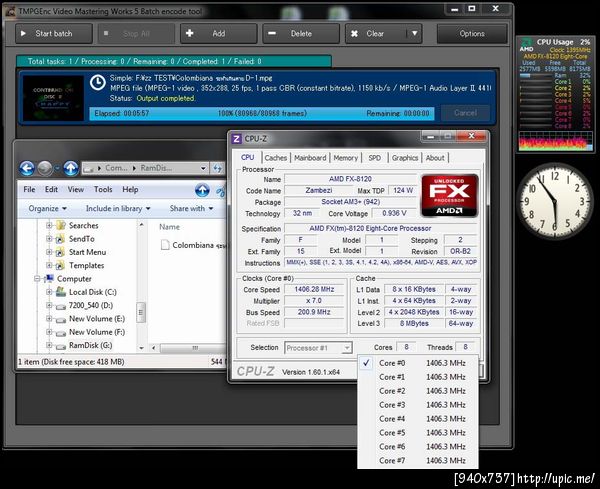
Task: Open the File menu in Explorer
Action: coord(29,189)
